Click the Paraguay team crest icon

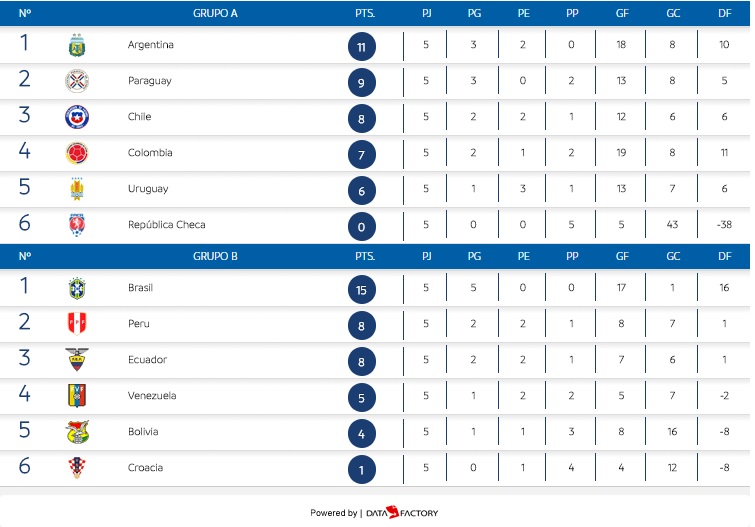point(77,81)
